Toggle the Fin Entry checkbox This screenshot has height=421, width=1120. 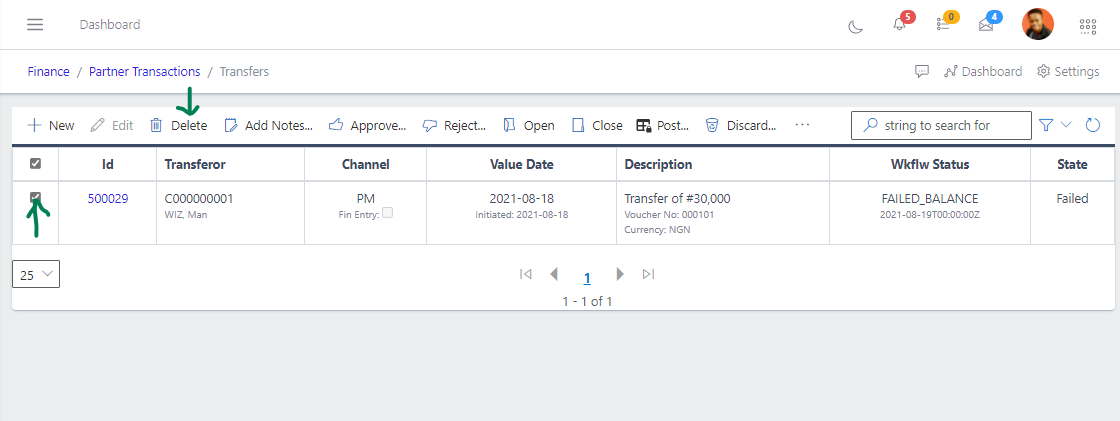tap(388, 212)
